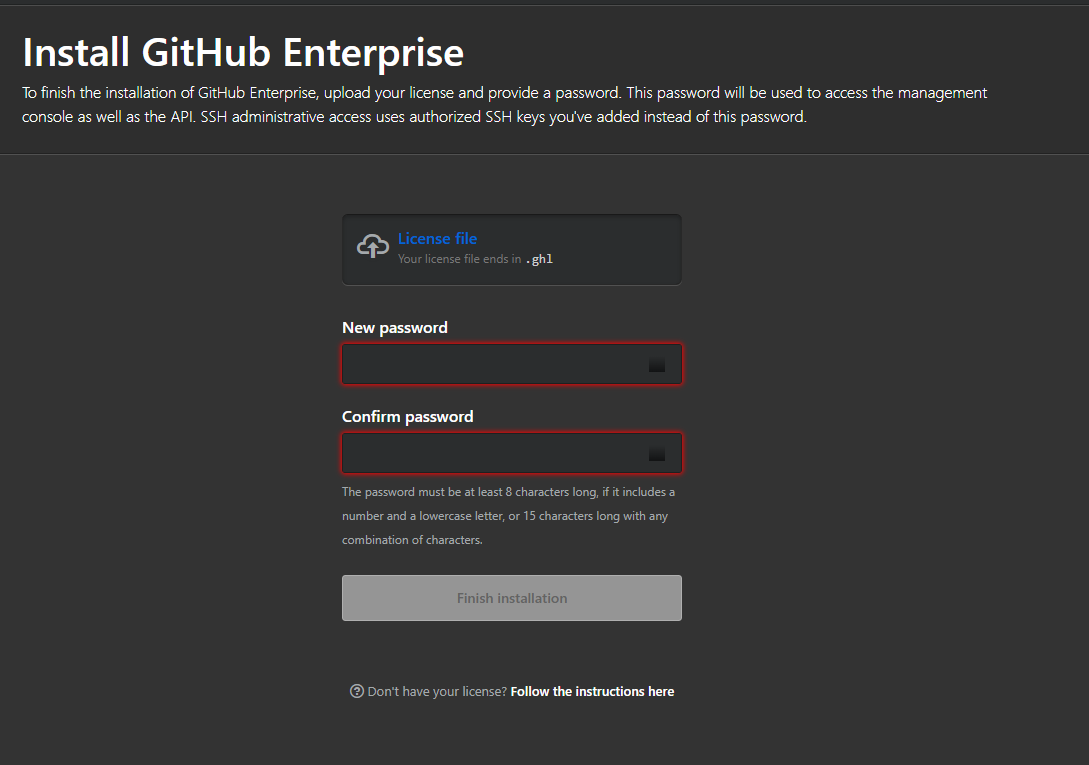The image size is (1089, 765).
Task: Click the reveal icon in Confirm password field
Action: [657, 453]
